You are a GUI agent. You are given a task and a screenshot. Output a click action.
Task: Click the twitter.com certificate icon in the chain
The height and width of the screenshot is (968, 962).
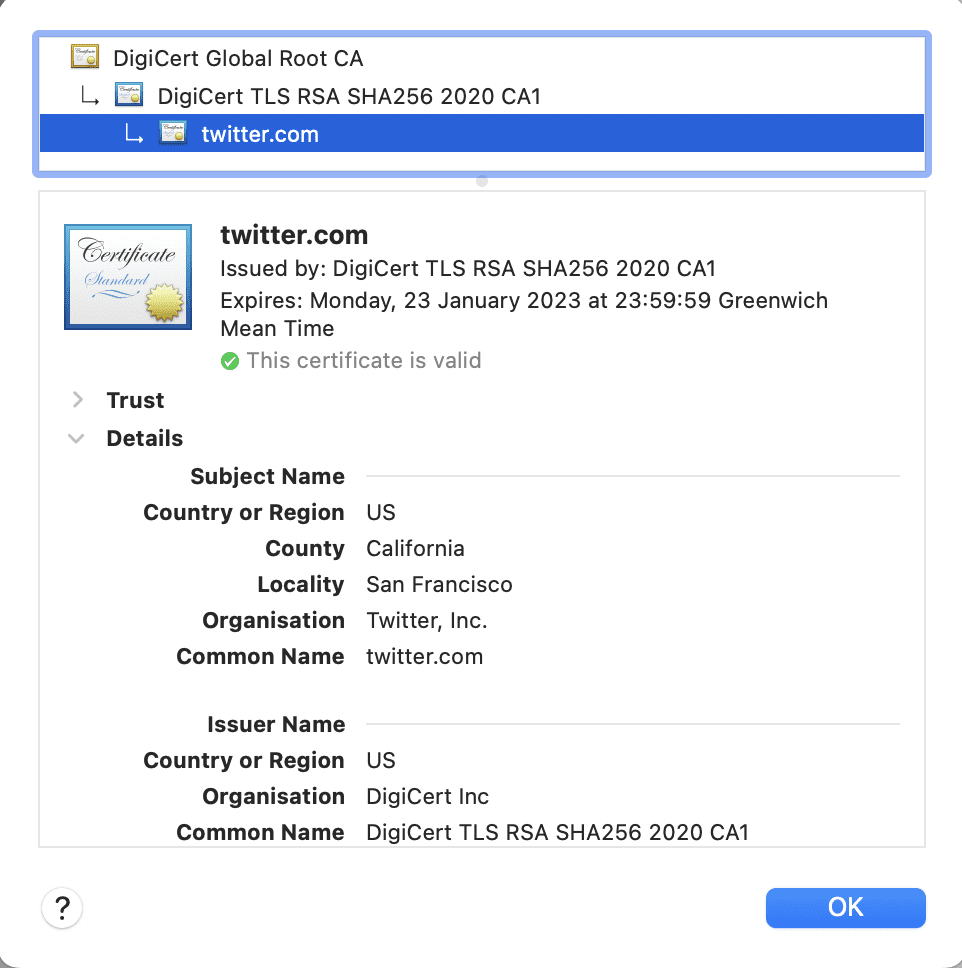pos(173,133)
